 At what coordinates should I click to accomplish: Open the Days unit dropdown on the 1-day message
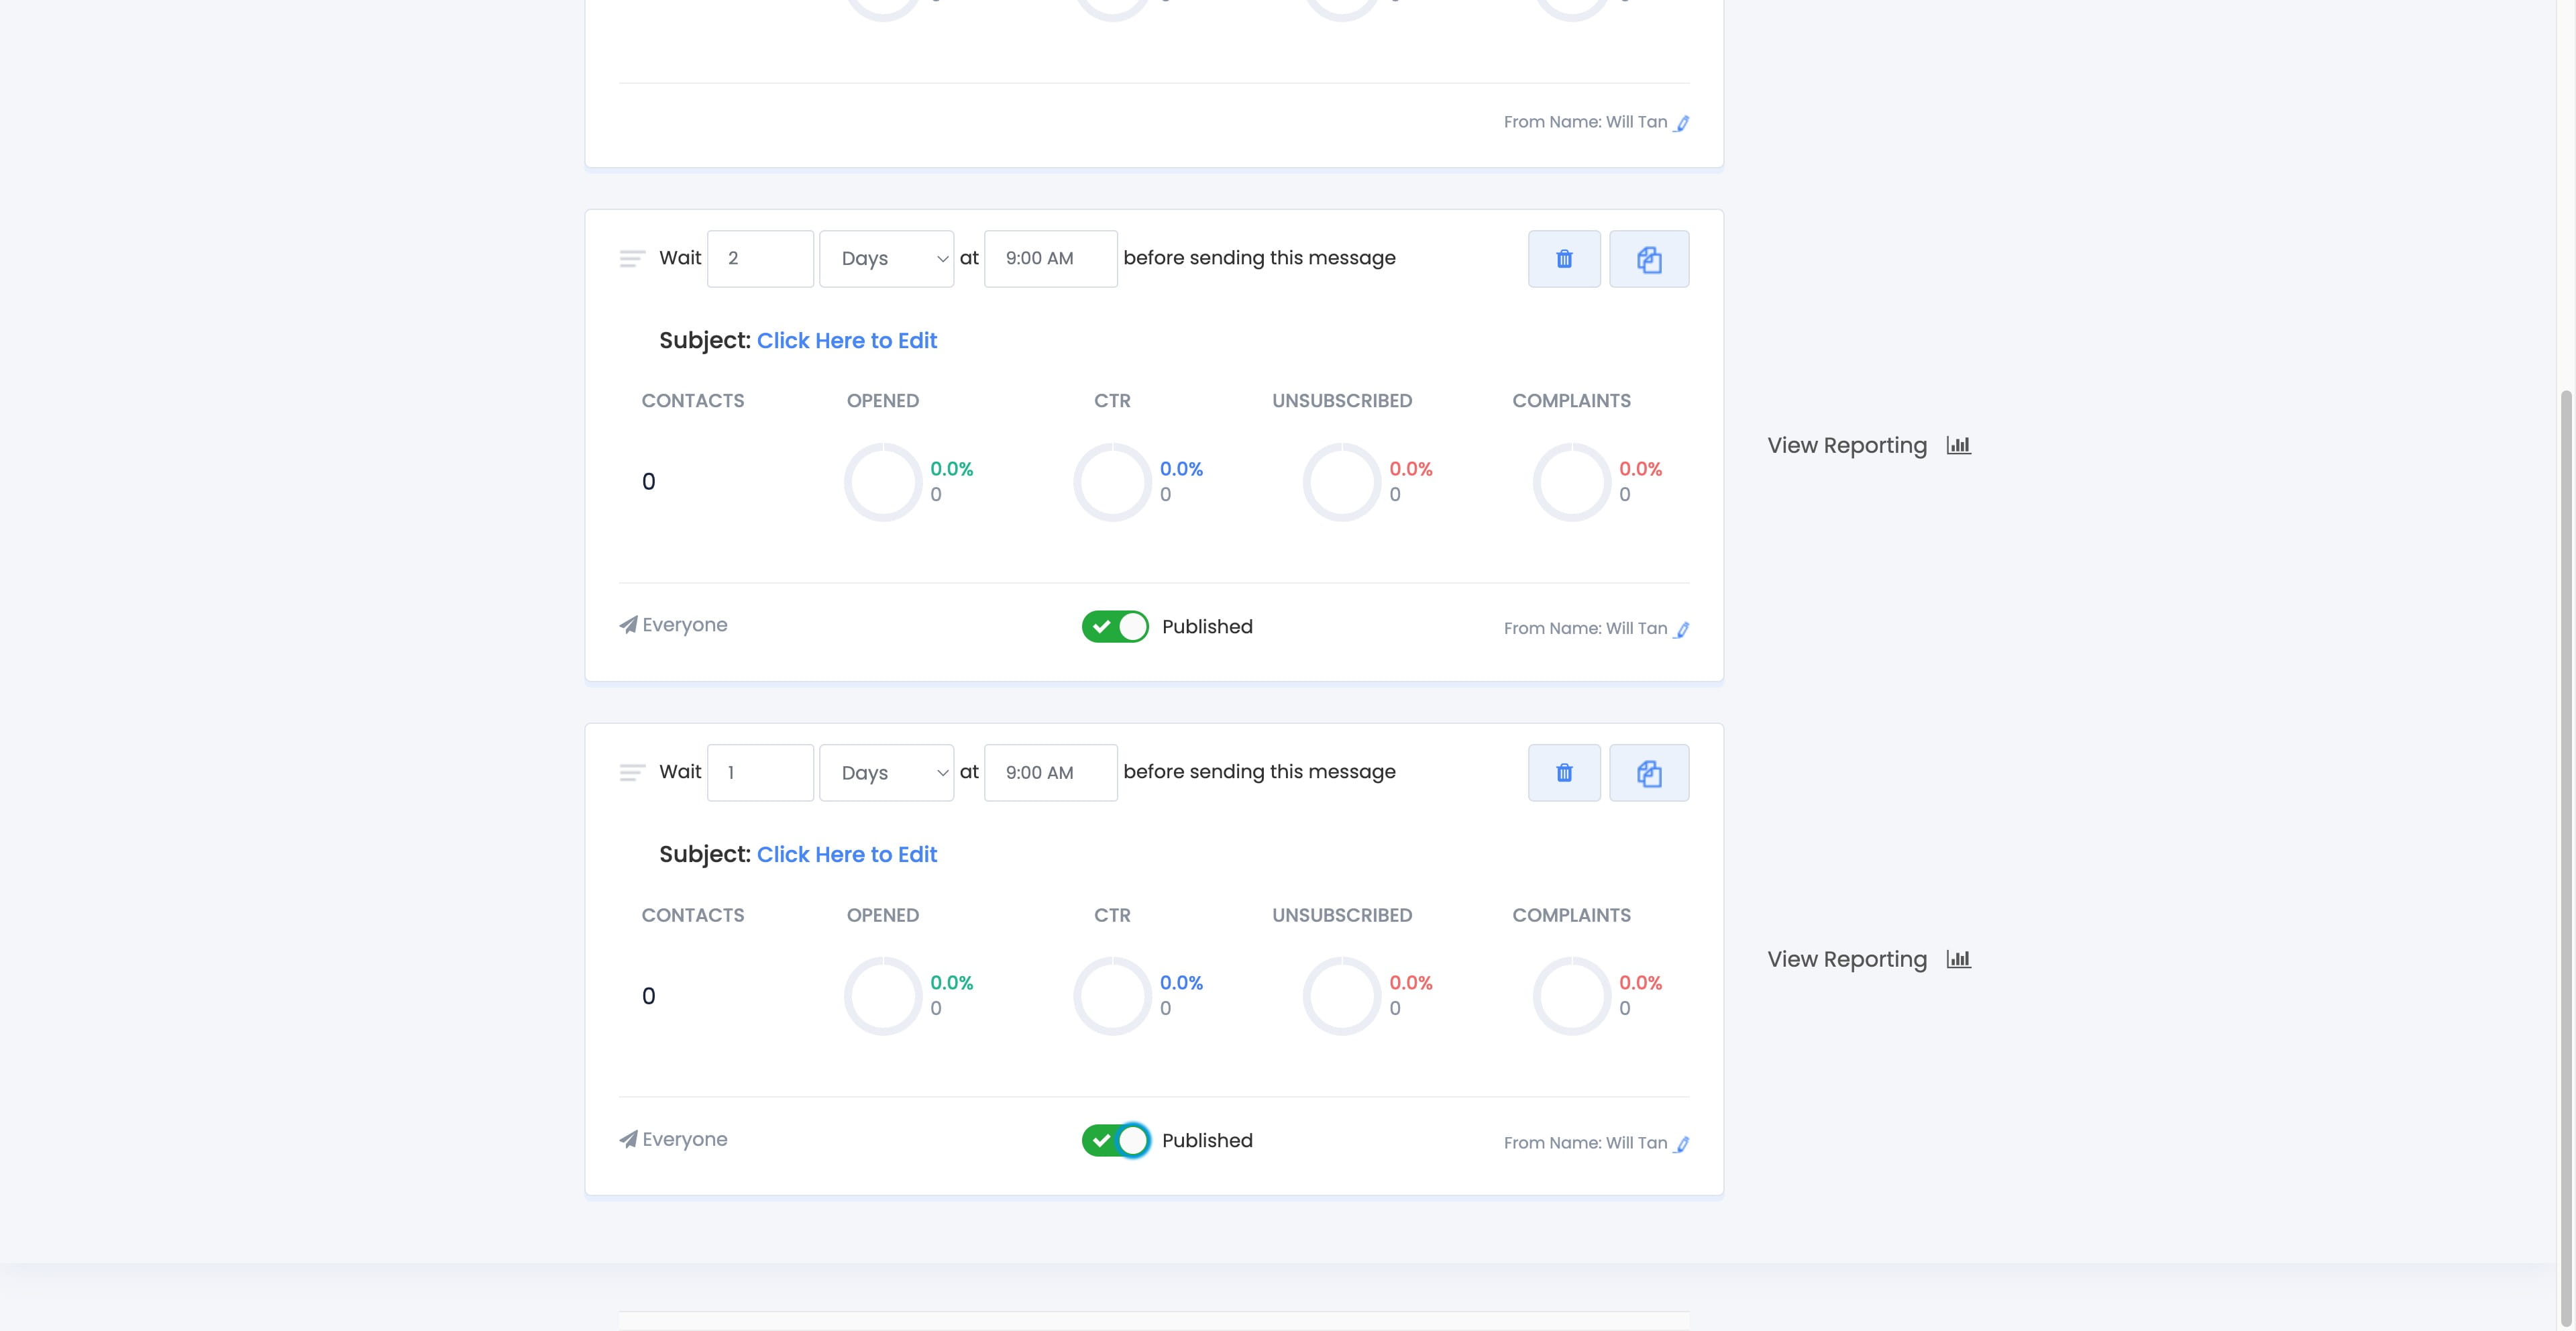[886, 773]
